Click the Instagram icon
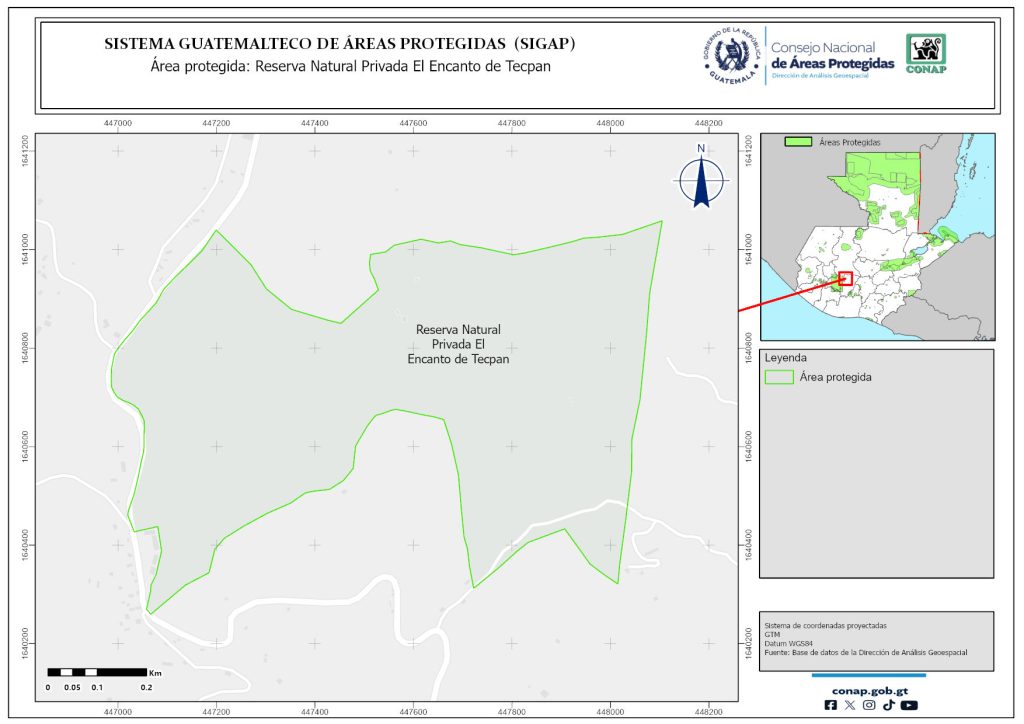The image size is (1024, 724). click(x=869, y=705)
